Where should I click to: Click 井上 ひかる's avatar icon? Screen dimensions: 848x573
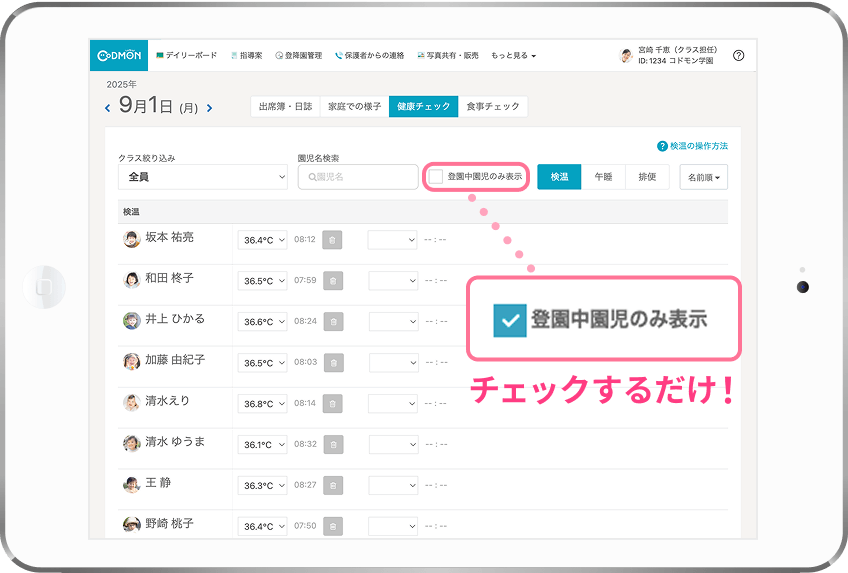point(131,320)
